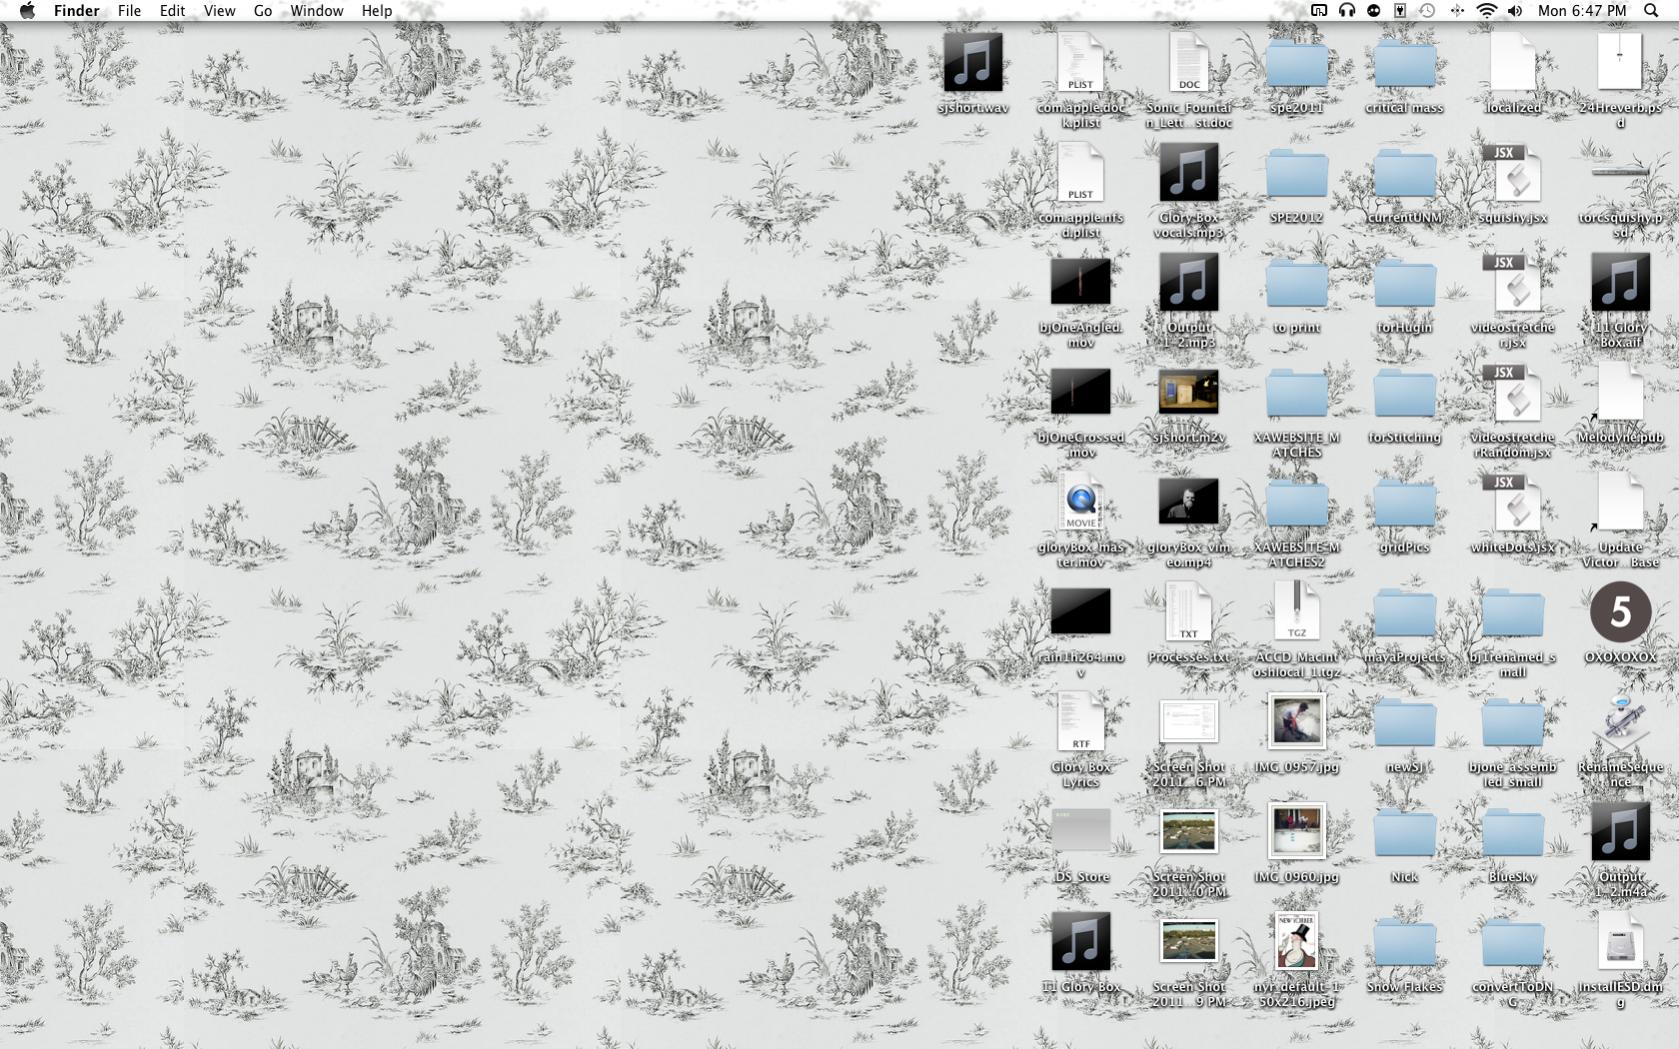Select the Melodyne.pub alias icon

pos(1620,392)
